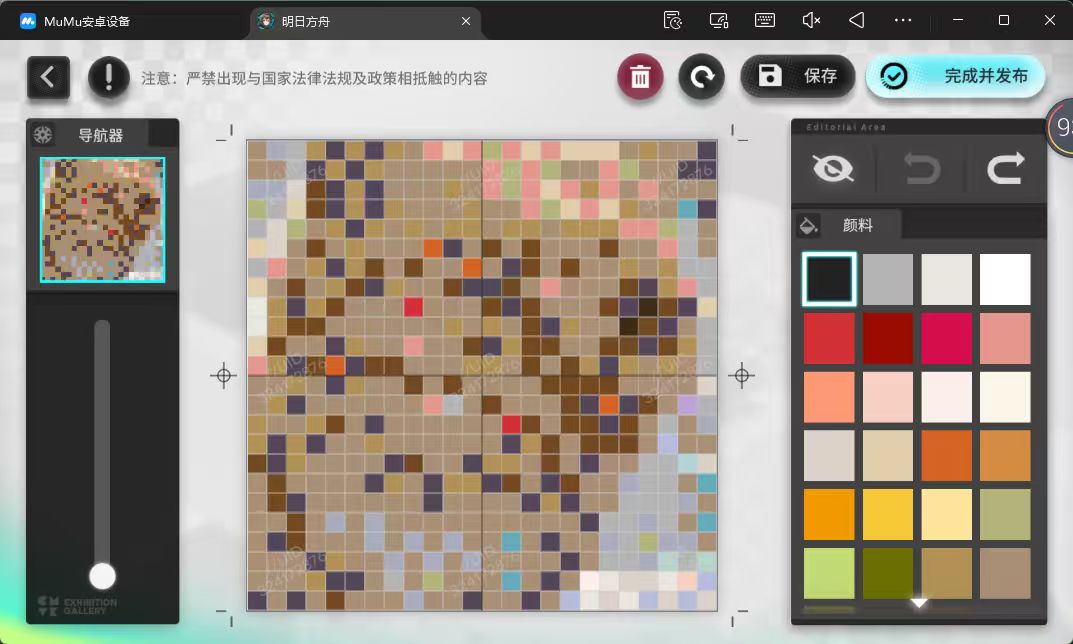
Task: Select the burnt orange swatch
Action: [x=946, y=456]
